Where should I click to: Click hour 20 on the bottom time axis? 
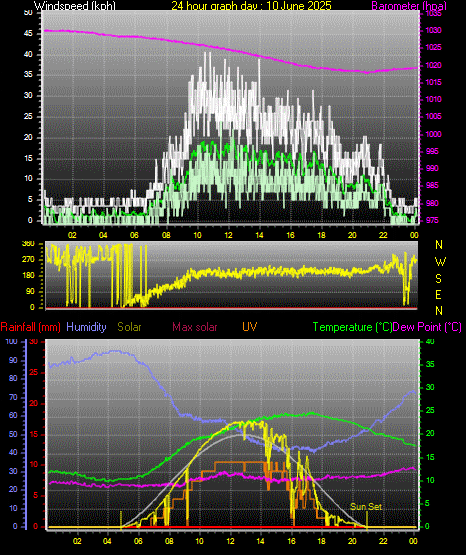352,541
